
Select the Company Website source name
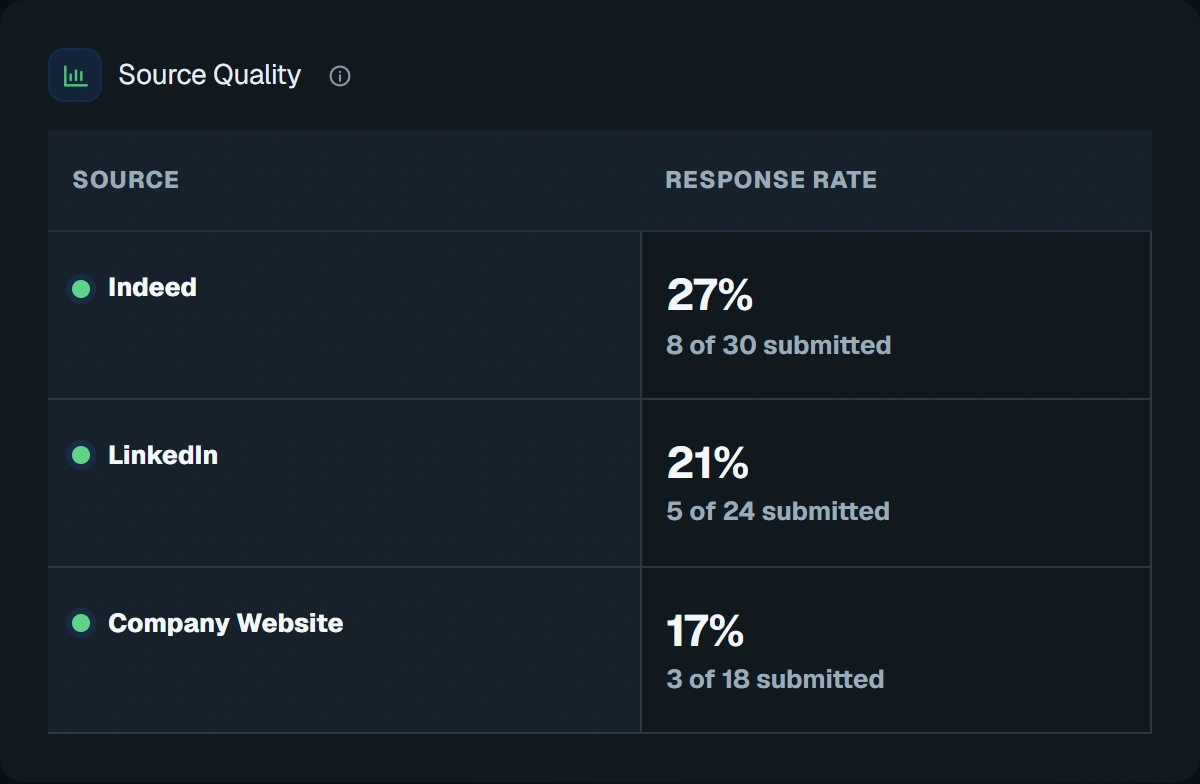tap(226, 623)
